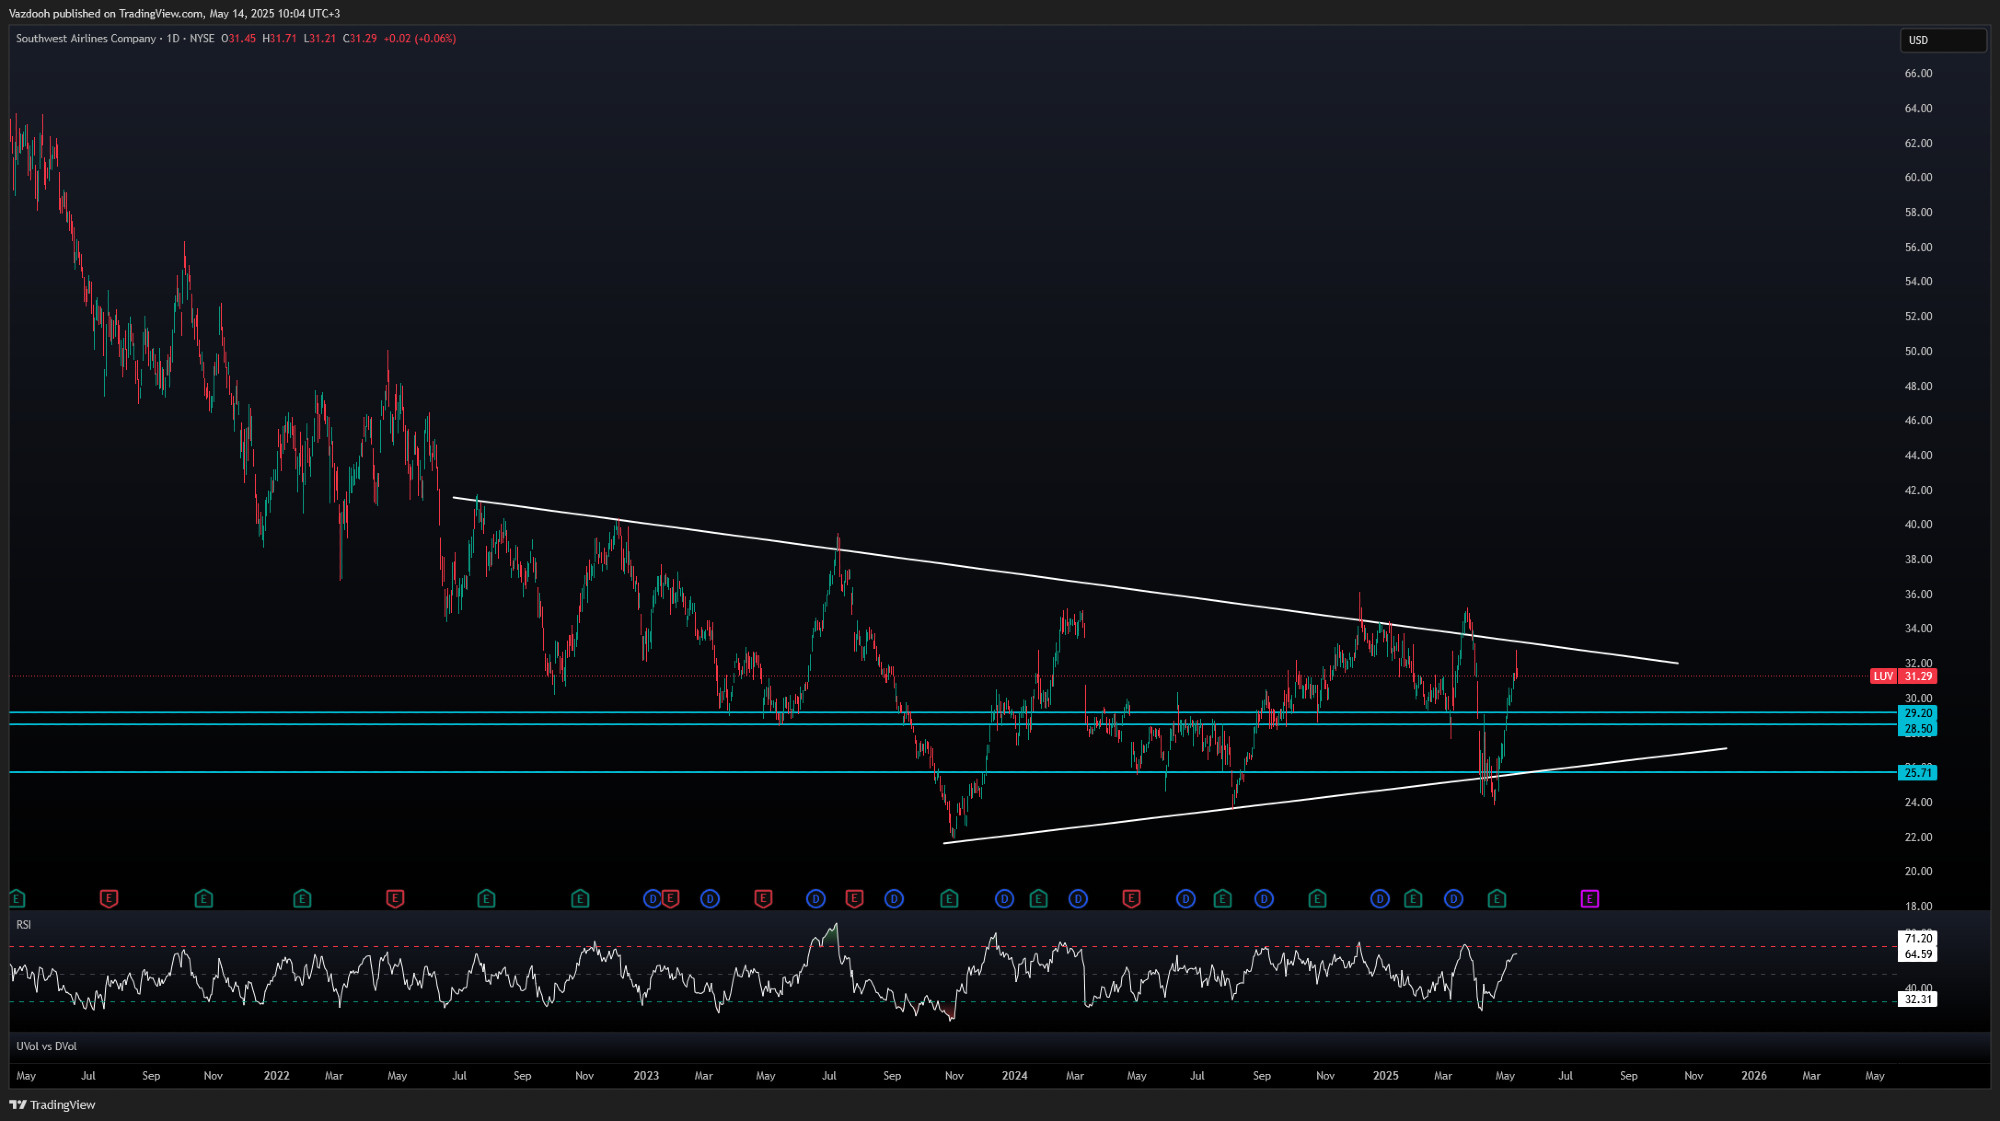Image resolution: width=2000 pixels, height=1121 pixels.
Task: Click the dividend marker near March 2025
Action: tap(1454, 899)
